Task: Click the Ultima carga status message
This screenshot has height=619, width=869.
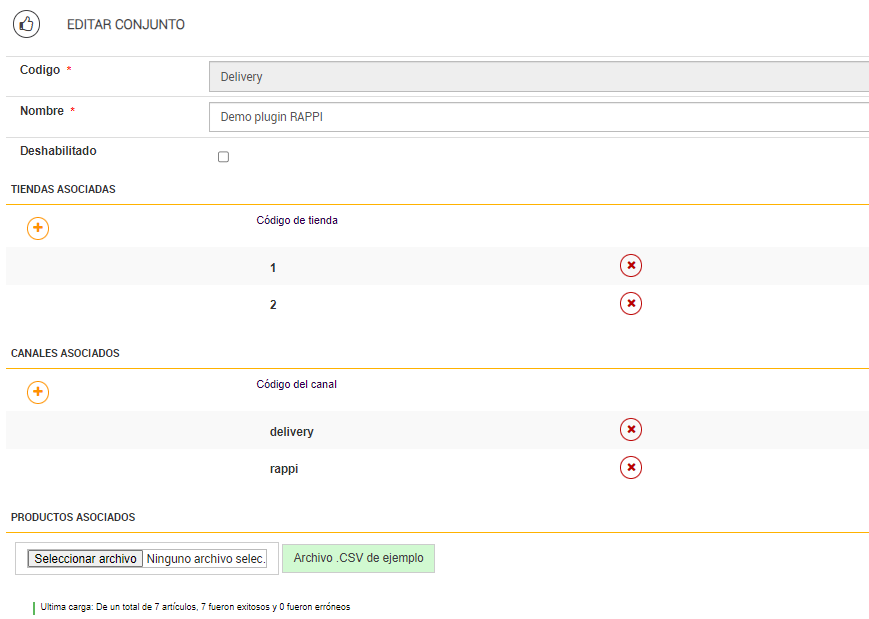Action: (195, 607)
